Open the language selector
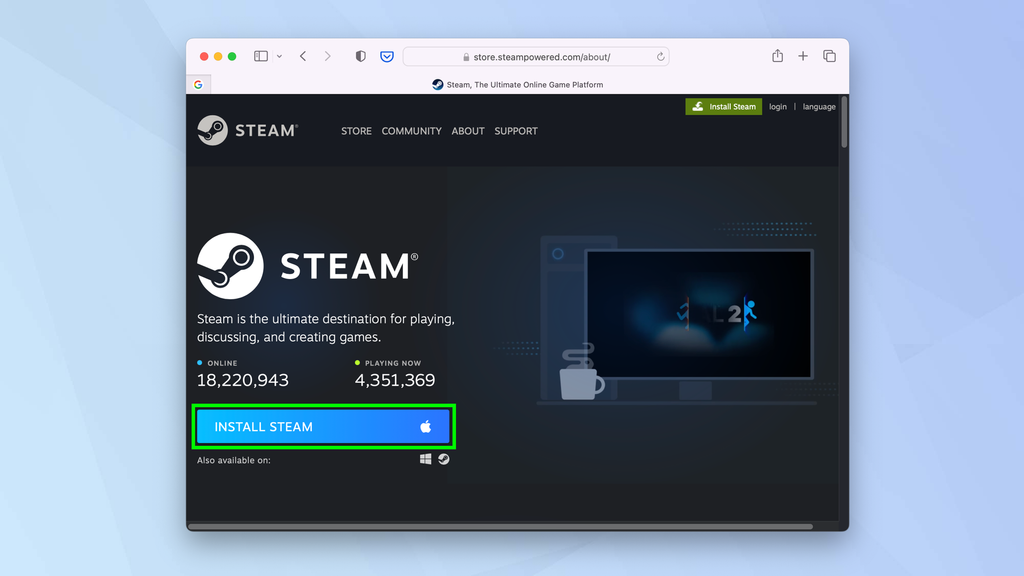Viewport: 1024px width, 576px height. tap(819, 106)
